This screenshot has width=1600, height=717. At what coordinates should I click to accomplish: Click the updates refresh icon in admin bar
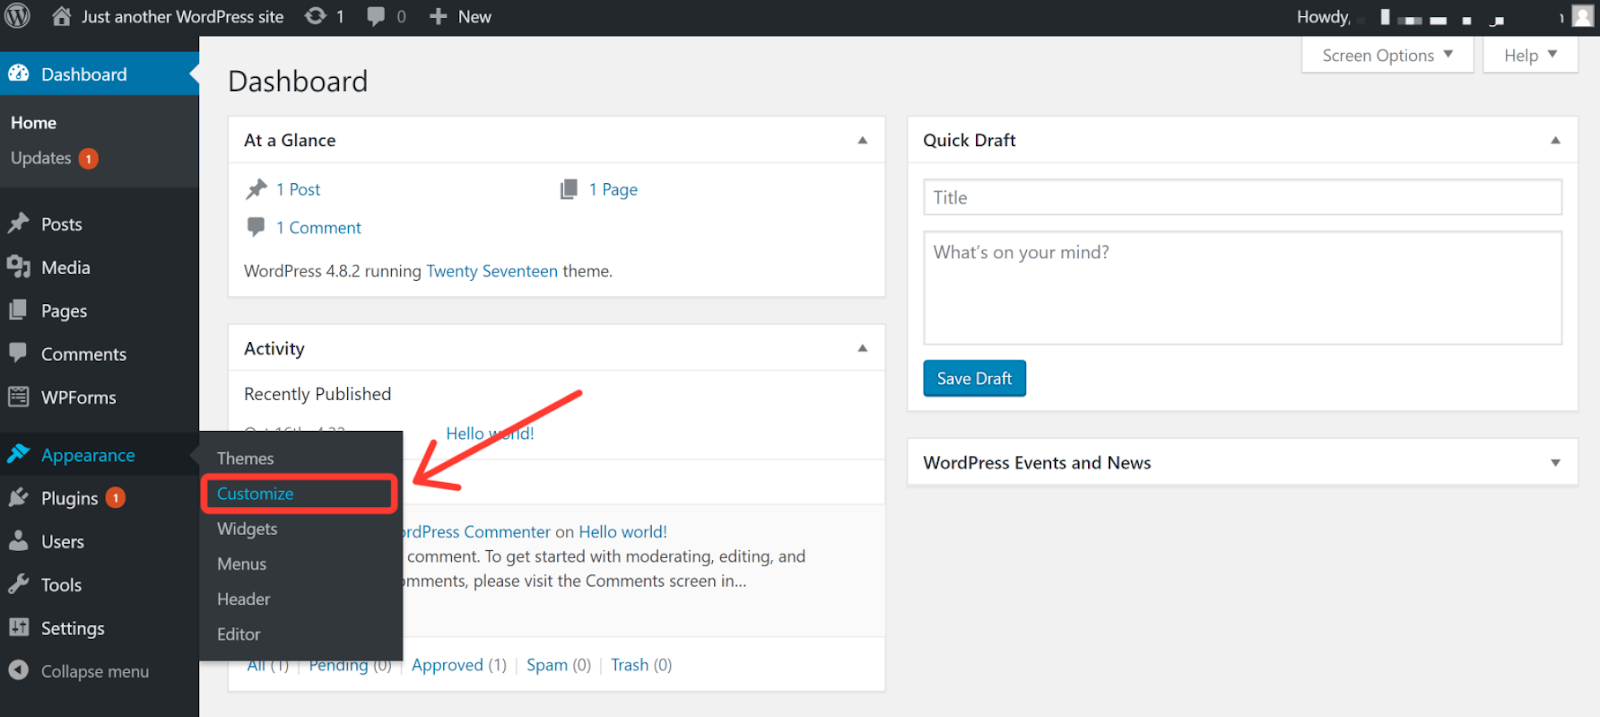pyautogui.click(x=316, y=16)
